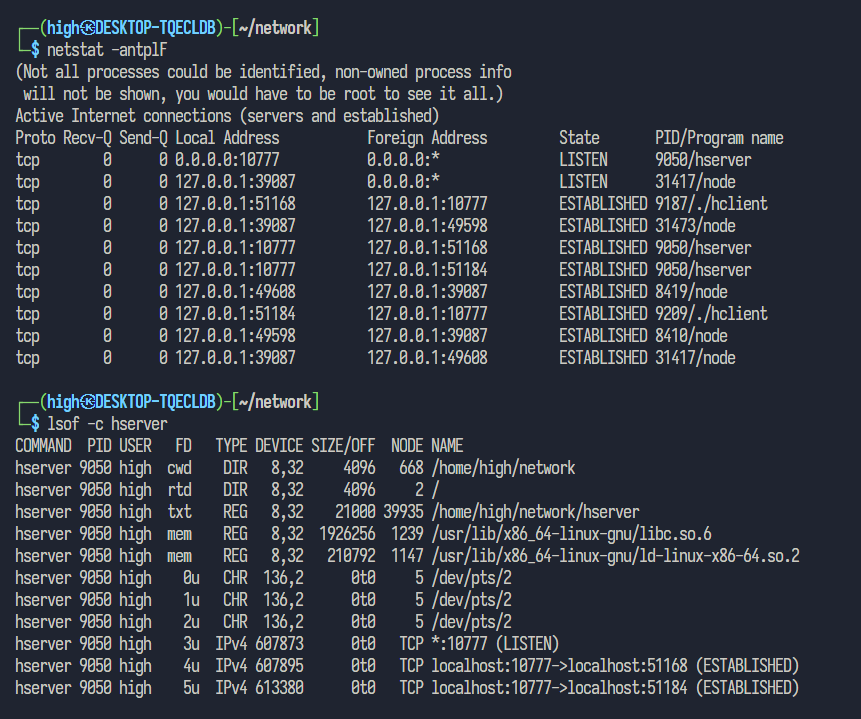
Task: Select the 9187/./hclient process entry
Action: (711, 204)
